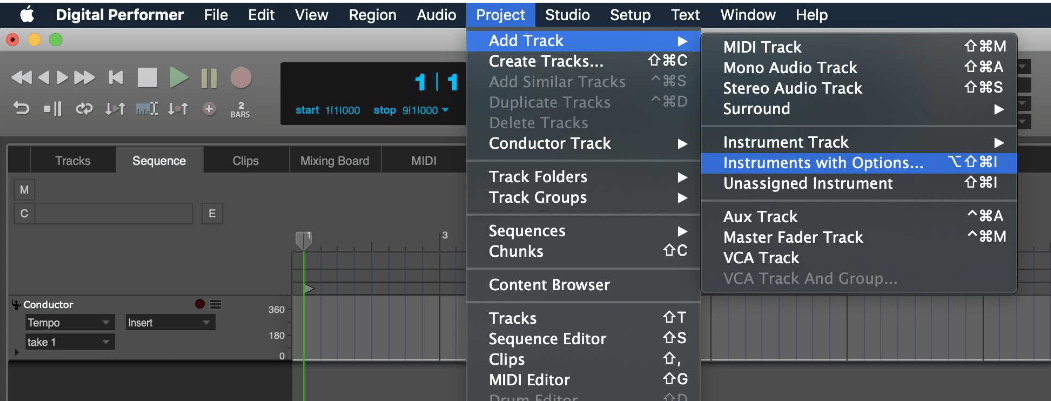Click the fast forward double-arrow button

84,78
